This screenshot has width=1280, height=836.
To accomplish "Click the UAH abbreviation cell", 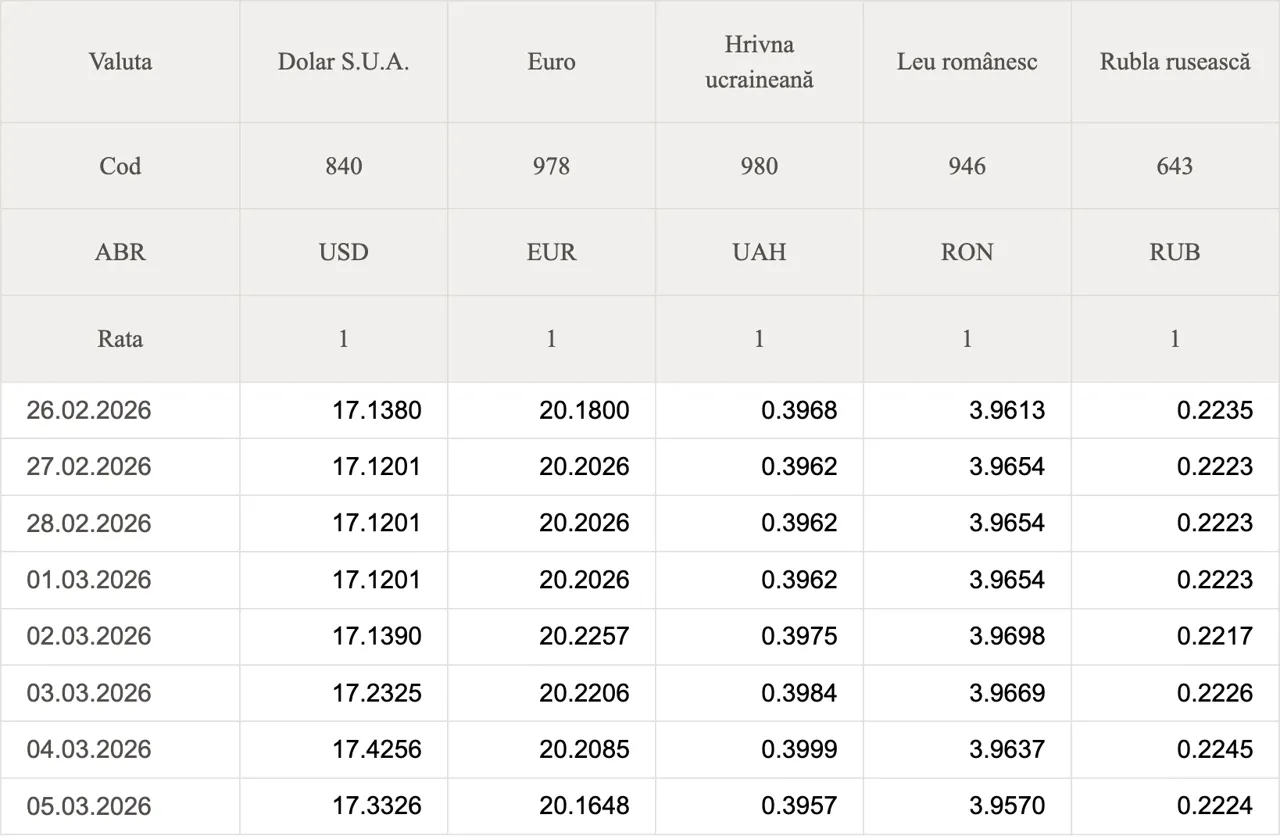I will [x=759, y=252].
